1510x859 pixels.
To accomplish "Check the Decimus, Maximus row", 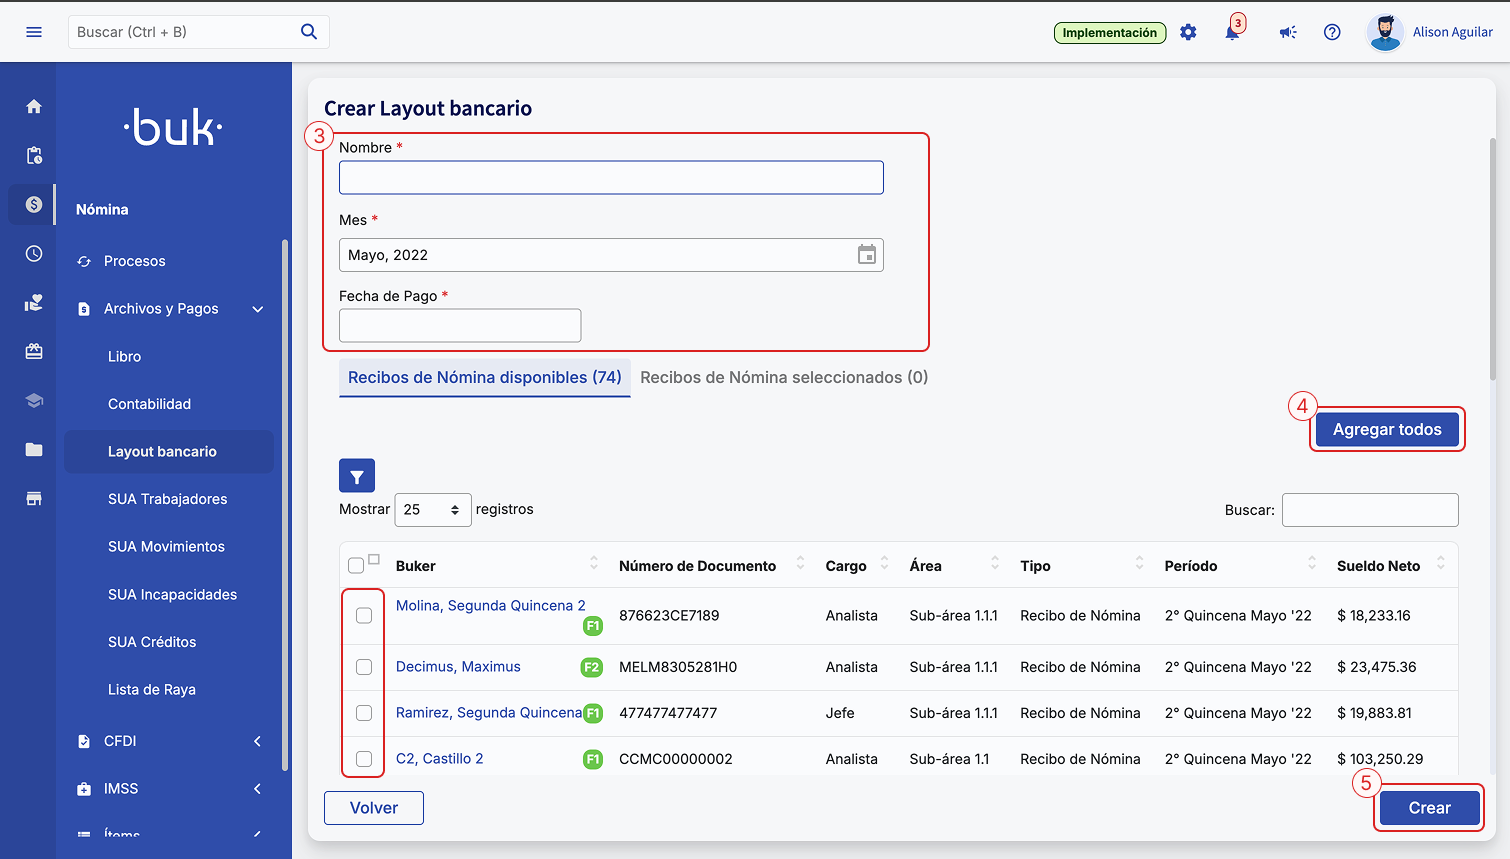I will (364, 667).
